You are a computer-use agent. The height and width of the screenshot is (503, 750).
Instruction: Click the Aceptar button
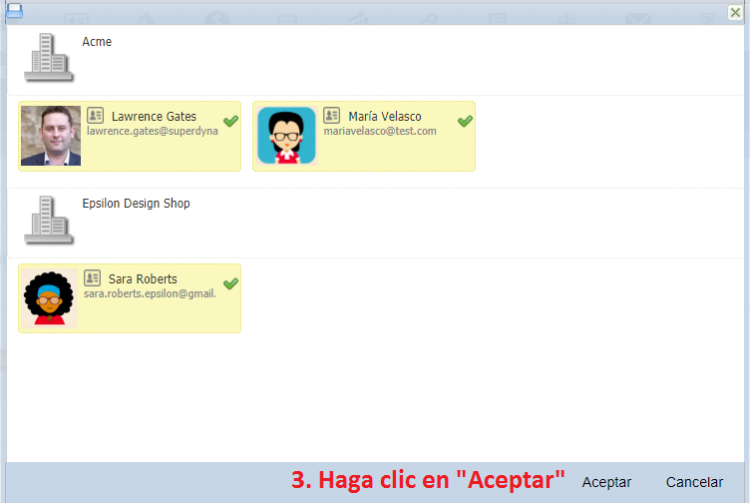click(607, 482)
